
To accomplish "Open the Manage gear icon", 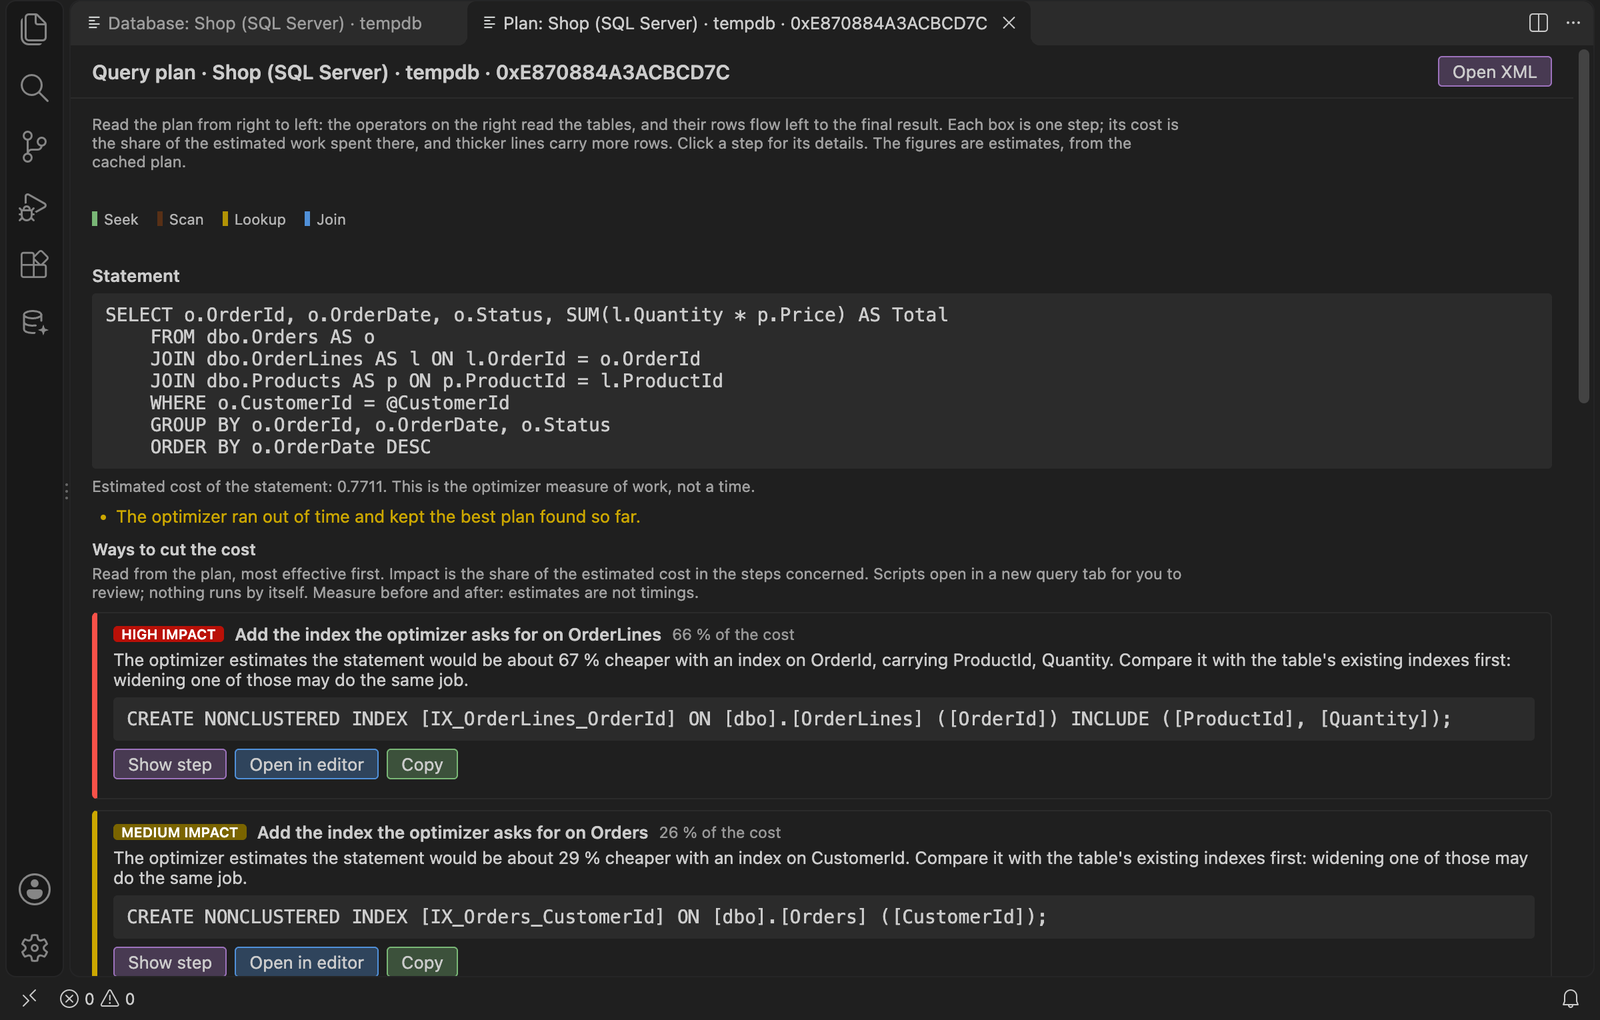I will click(34, 947).
